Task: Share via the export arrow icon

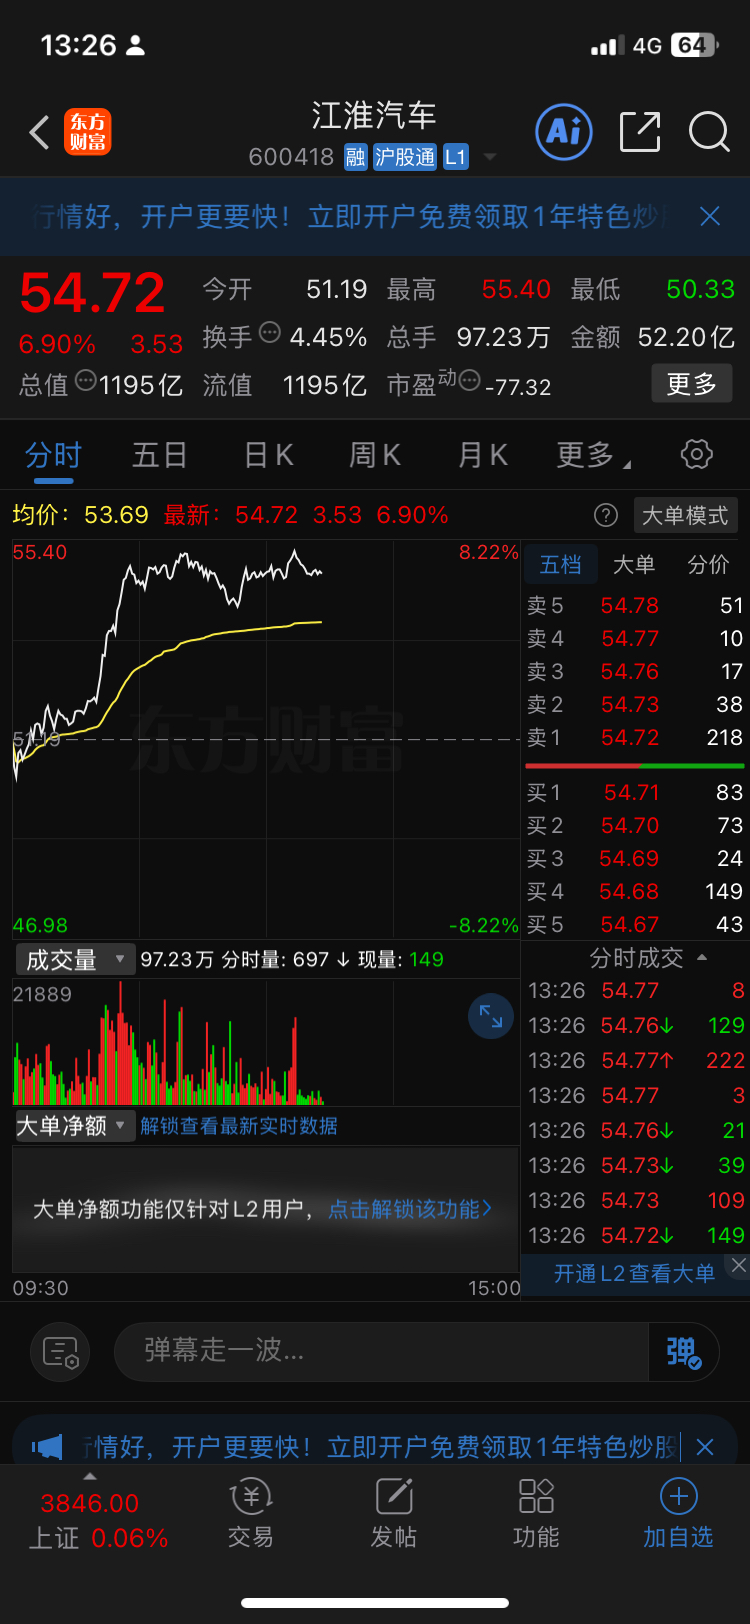Action: point(640,132)
